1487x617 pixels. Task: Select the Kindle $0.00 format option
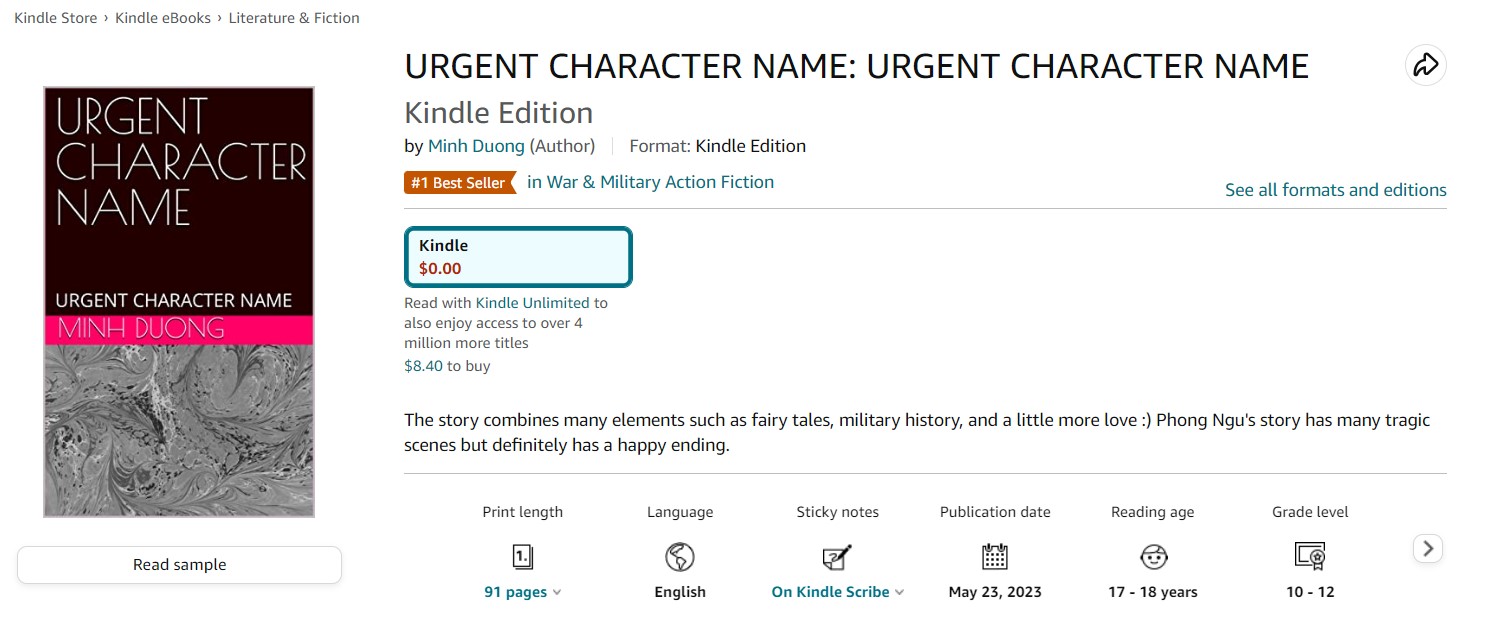pos(518,257)
